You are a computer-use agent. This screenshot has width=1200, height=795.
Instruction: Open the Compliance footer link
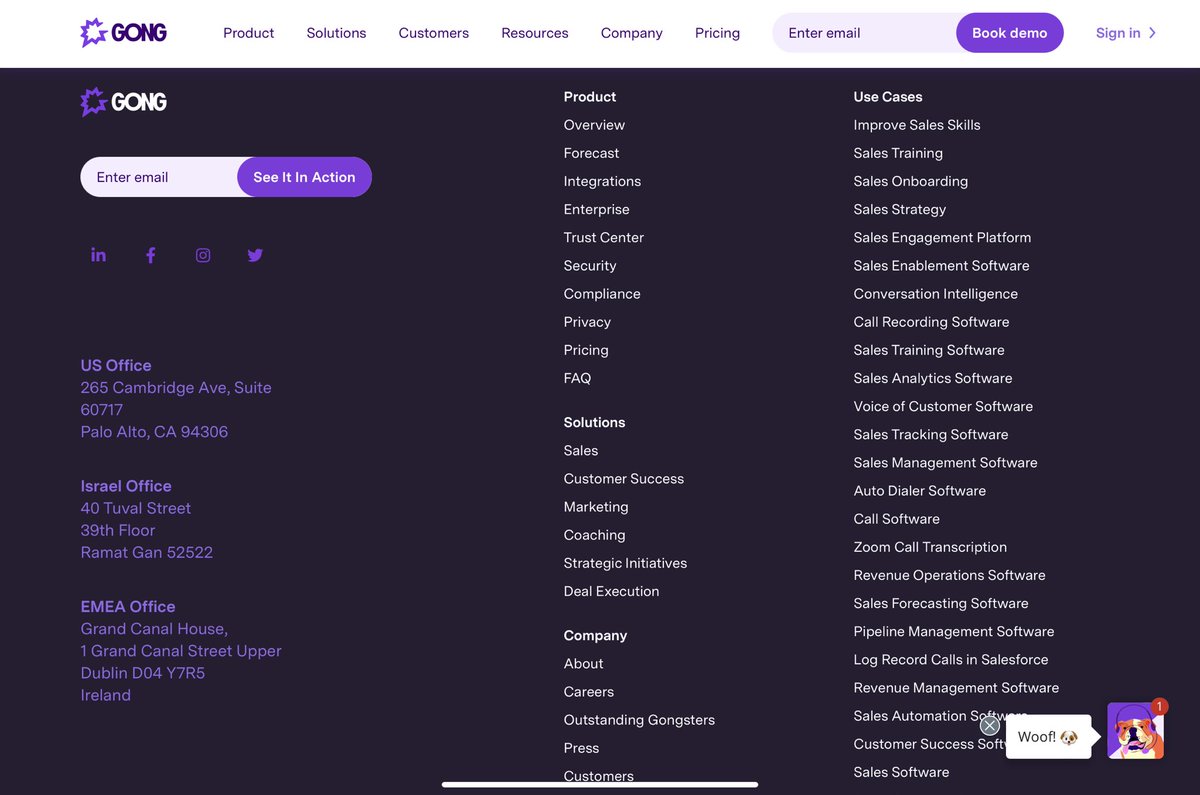click(602, 294)
